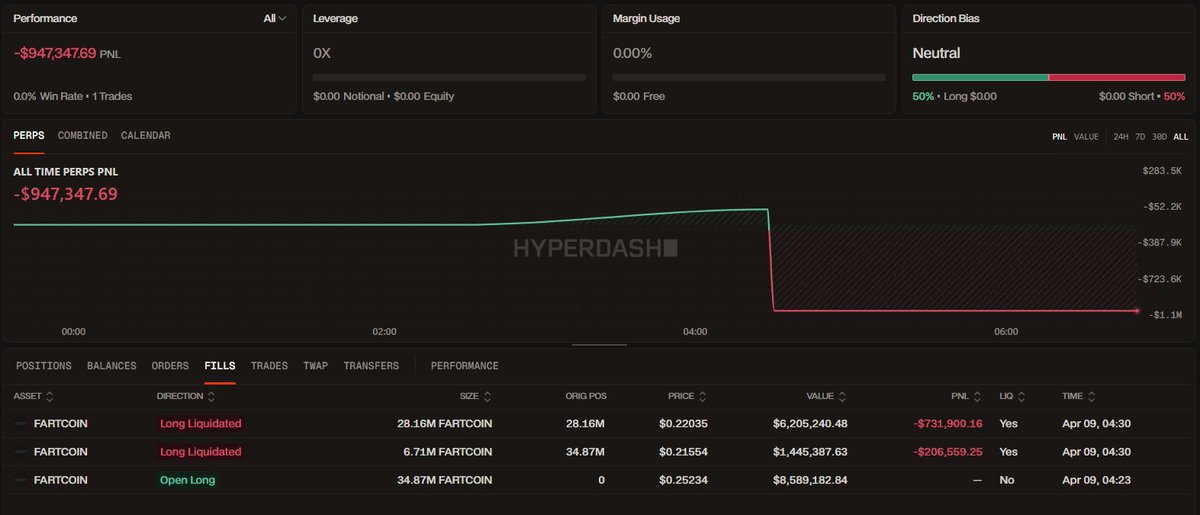1200x515 pixels.
Task: Click the 04:00 time axis label
Action: point(695,331)
